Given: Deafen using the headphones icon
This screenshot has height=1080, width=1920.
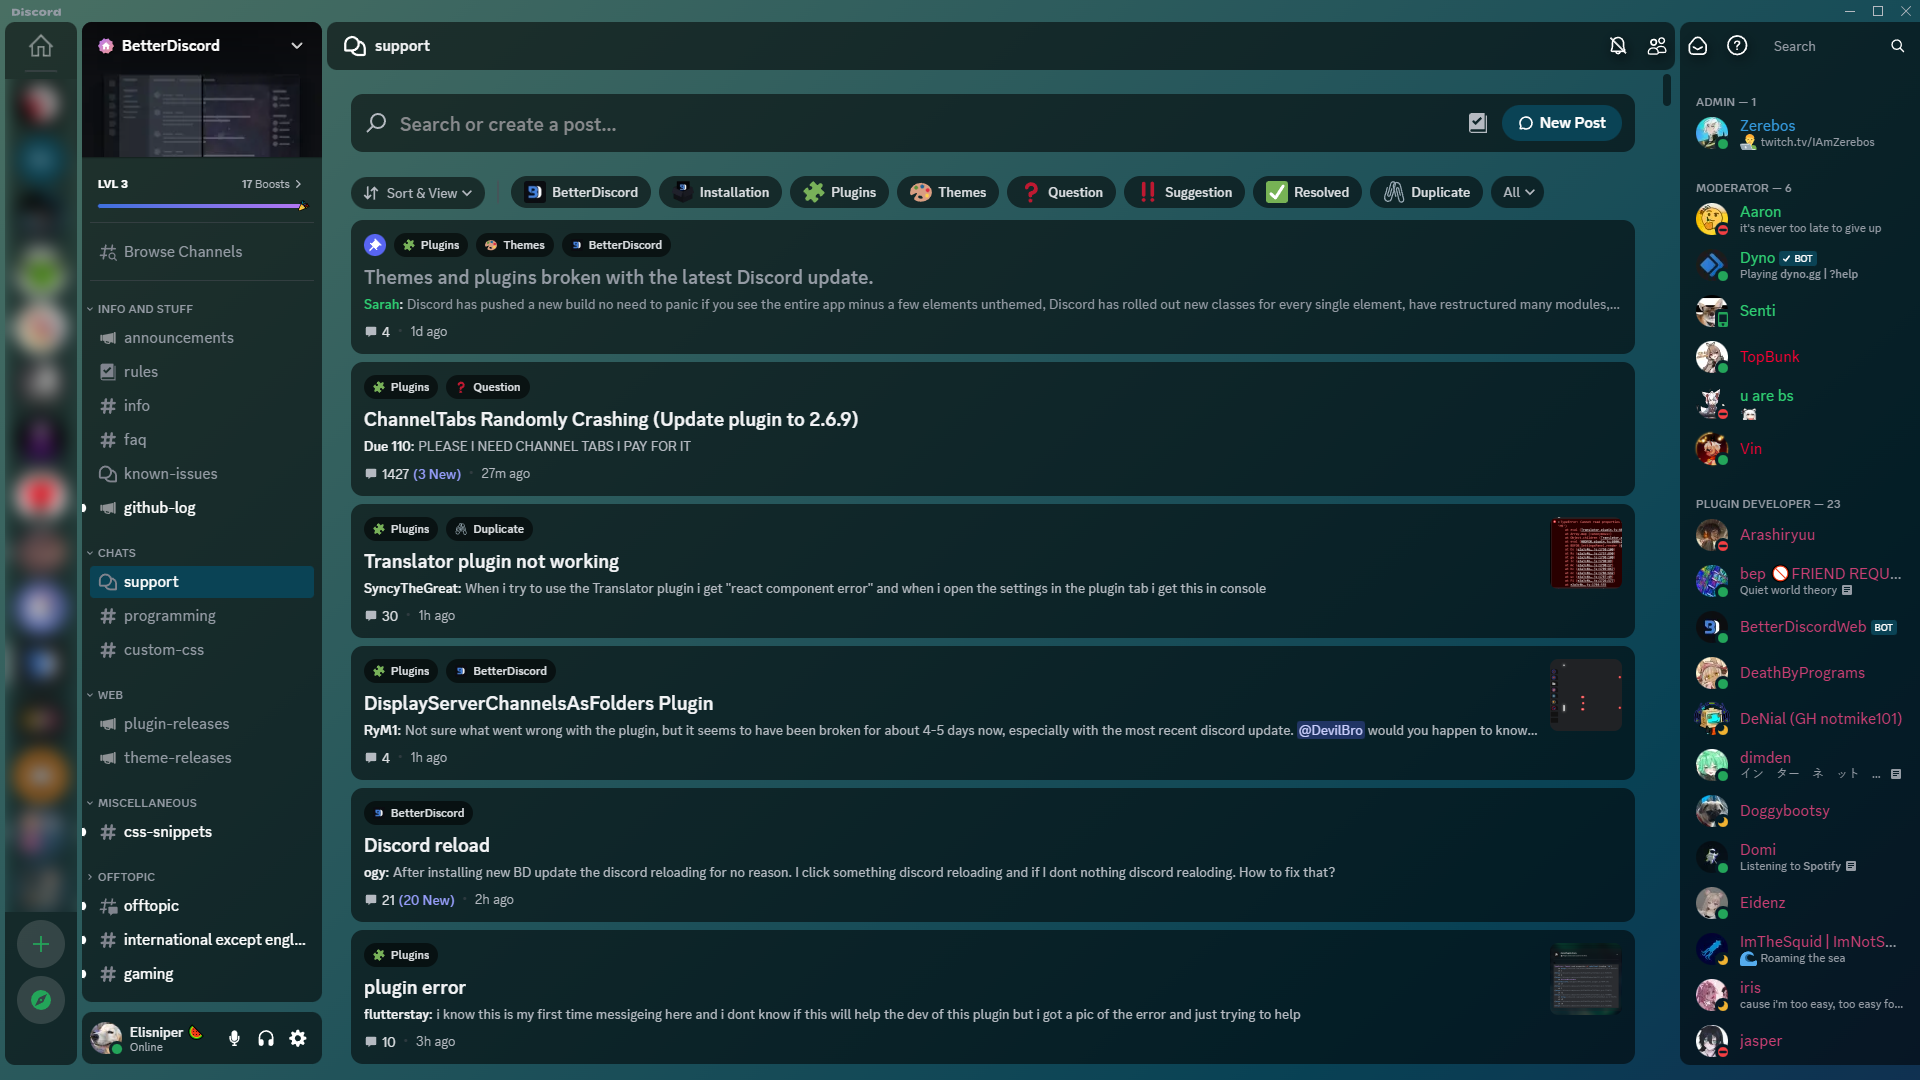Looking at the screenshot, I should [266, 1038].
